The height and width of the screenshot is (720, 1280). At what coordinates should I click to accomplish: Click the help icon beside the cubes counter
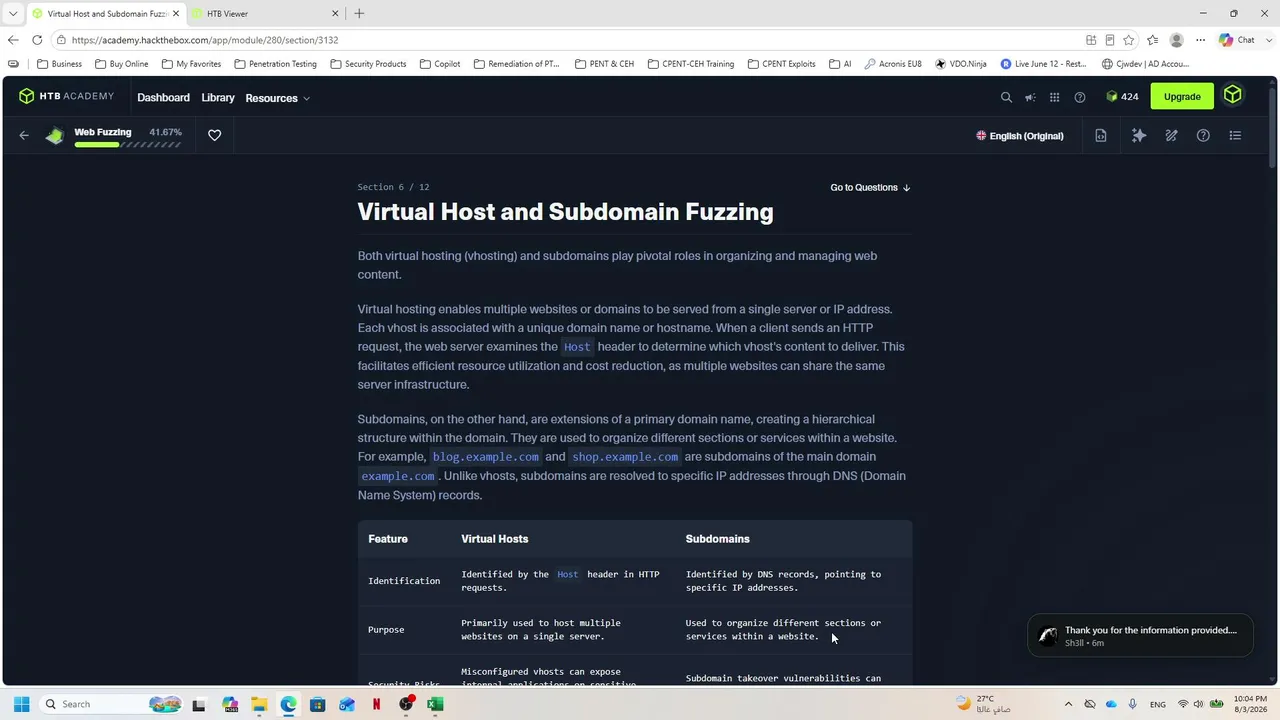(1080, 97)
